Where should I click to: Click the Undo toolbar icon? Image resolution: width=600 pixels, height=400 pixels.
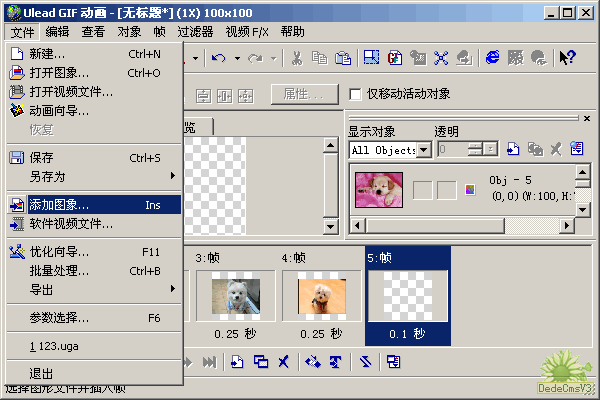(x=219, y=58)
